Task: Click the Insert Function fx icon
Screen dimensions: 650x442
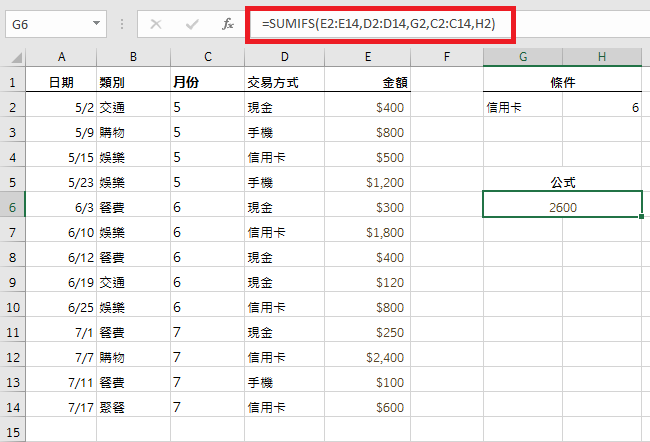Action: pos(228,23)
